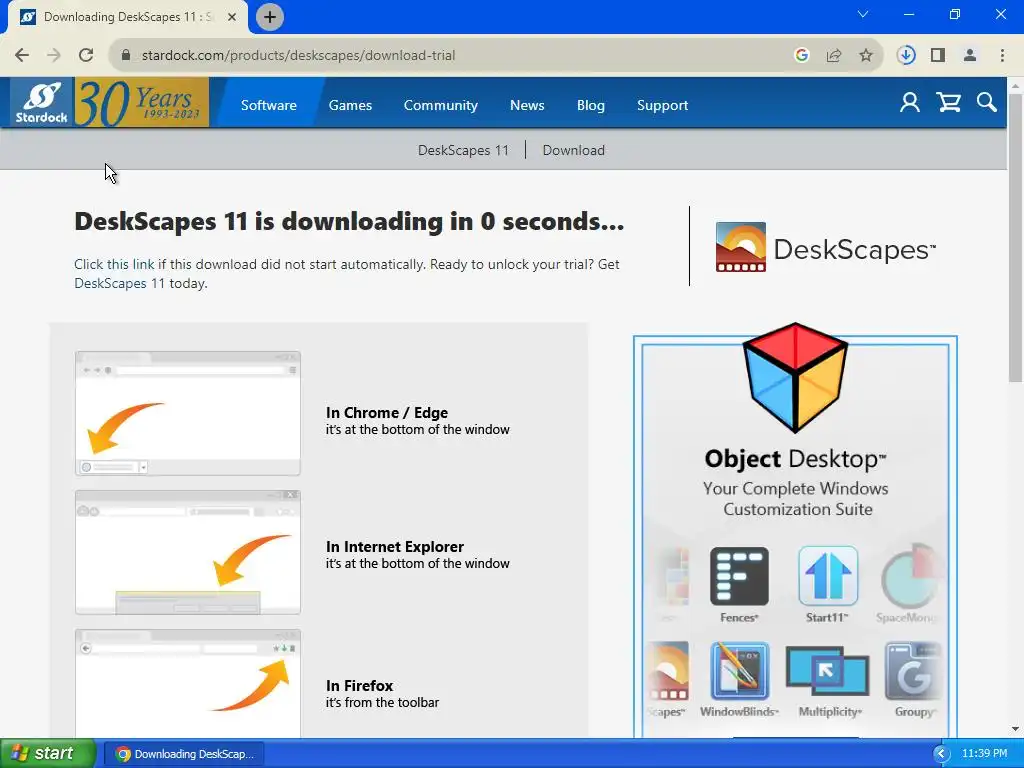Open the Google icon in address bar
Viewport: 1024px width, 768px height.
point(802,56)
